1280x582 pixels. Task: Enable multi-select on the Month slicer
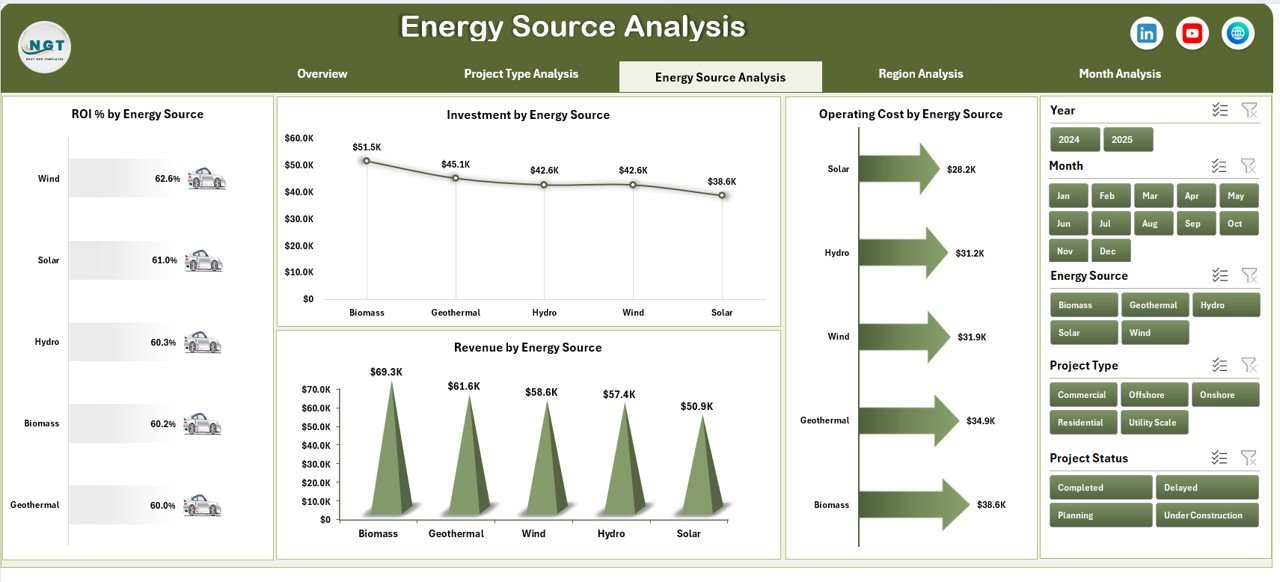[1218, 164]
